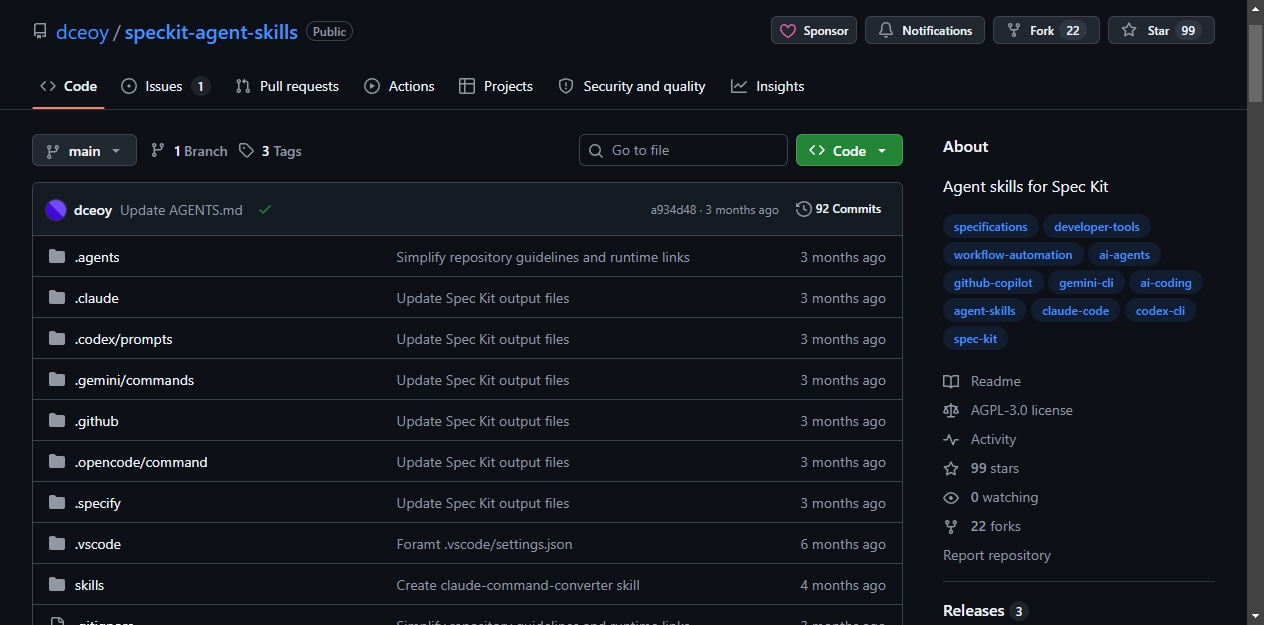
Task: Open the Code tab
Action: (x=68, y=86)
